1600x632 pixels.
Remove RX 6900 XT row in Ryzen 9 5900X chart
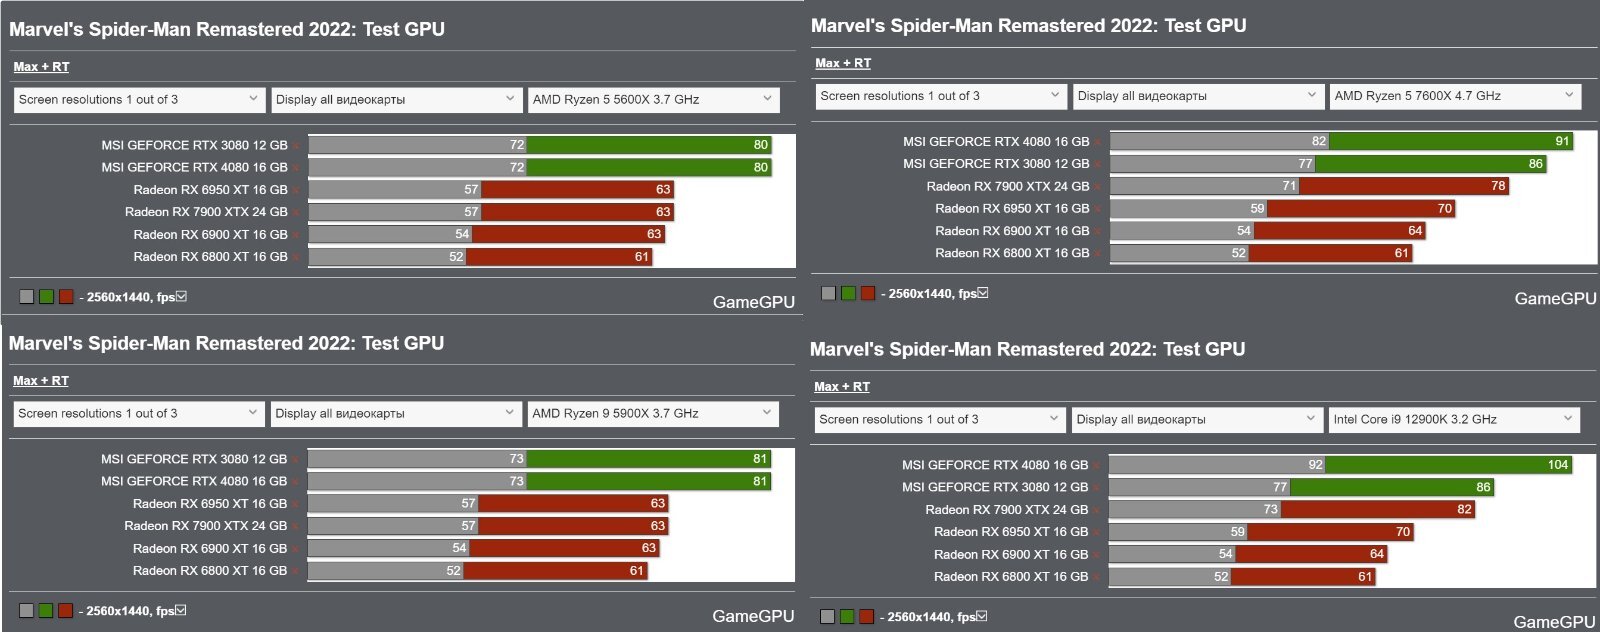pos(295,549)
